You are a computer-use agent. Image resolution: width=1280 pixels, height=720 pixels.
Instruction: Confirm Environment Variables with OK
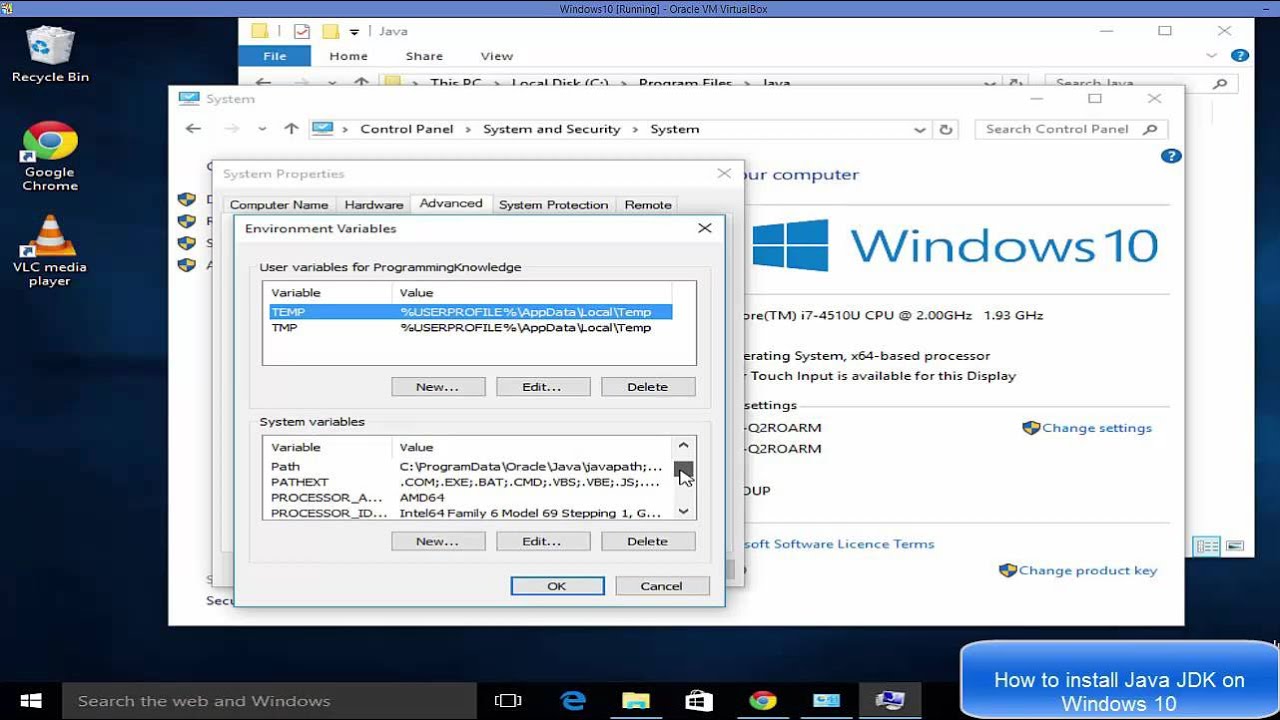click(557, 586)
